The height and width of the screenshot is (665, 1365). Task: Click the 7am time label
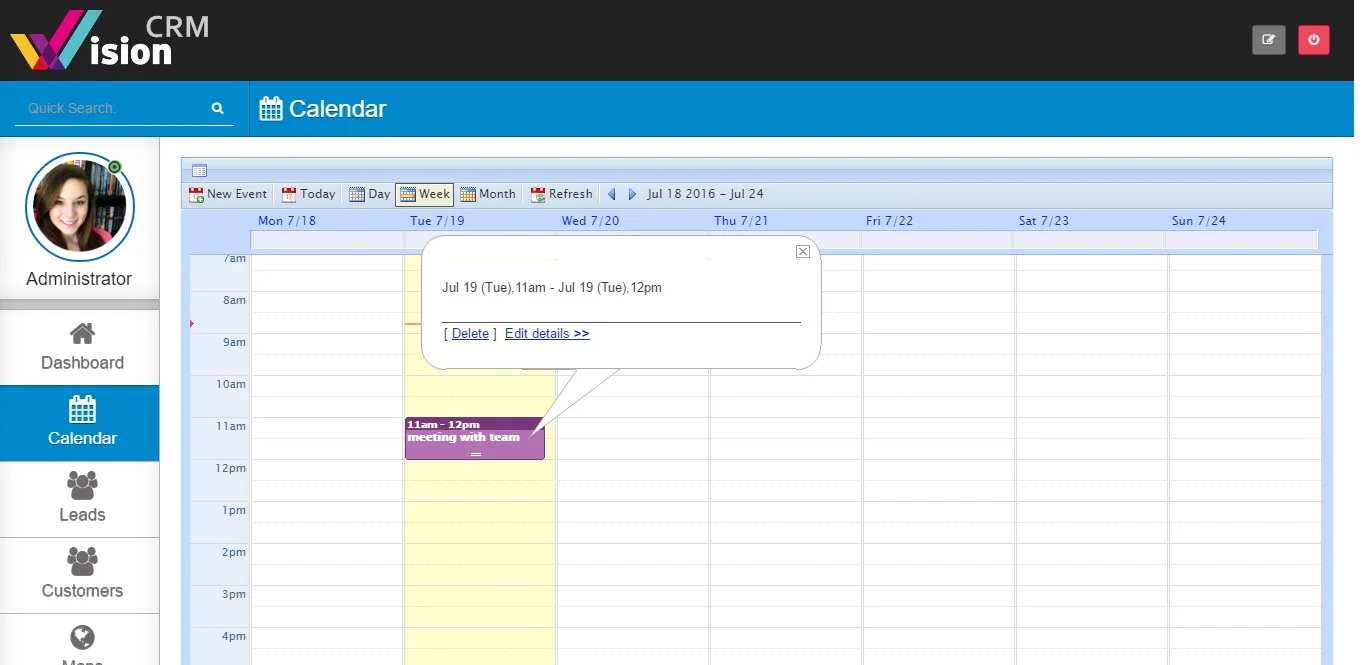pyautogui.click(x=234, y=259)
